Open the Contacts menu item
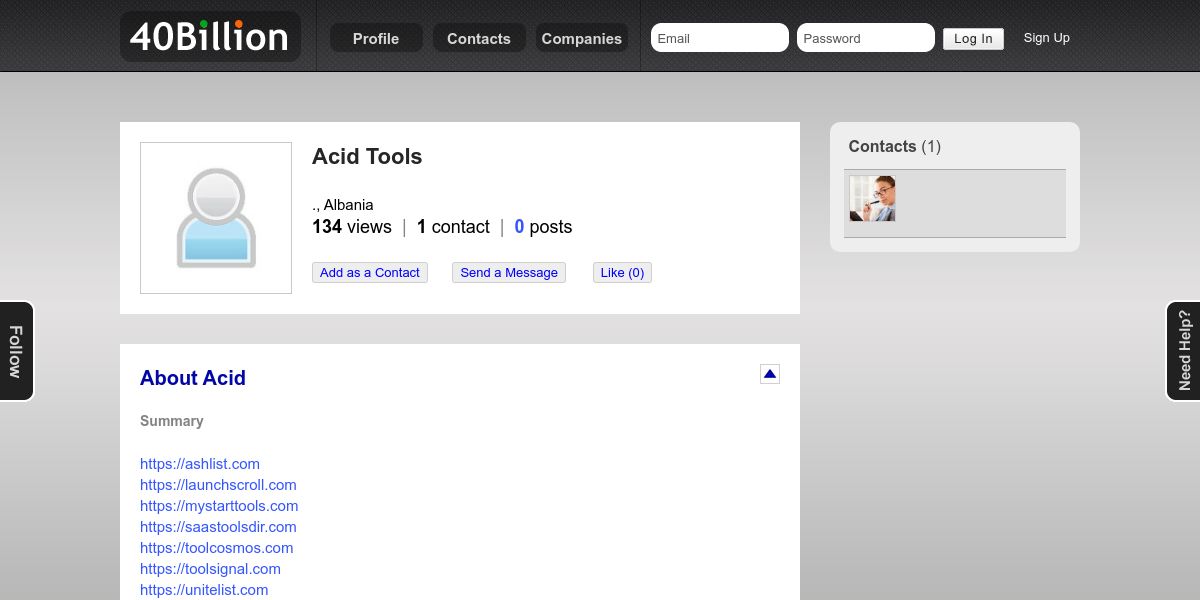 479,39
